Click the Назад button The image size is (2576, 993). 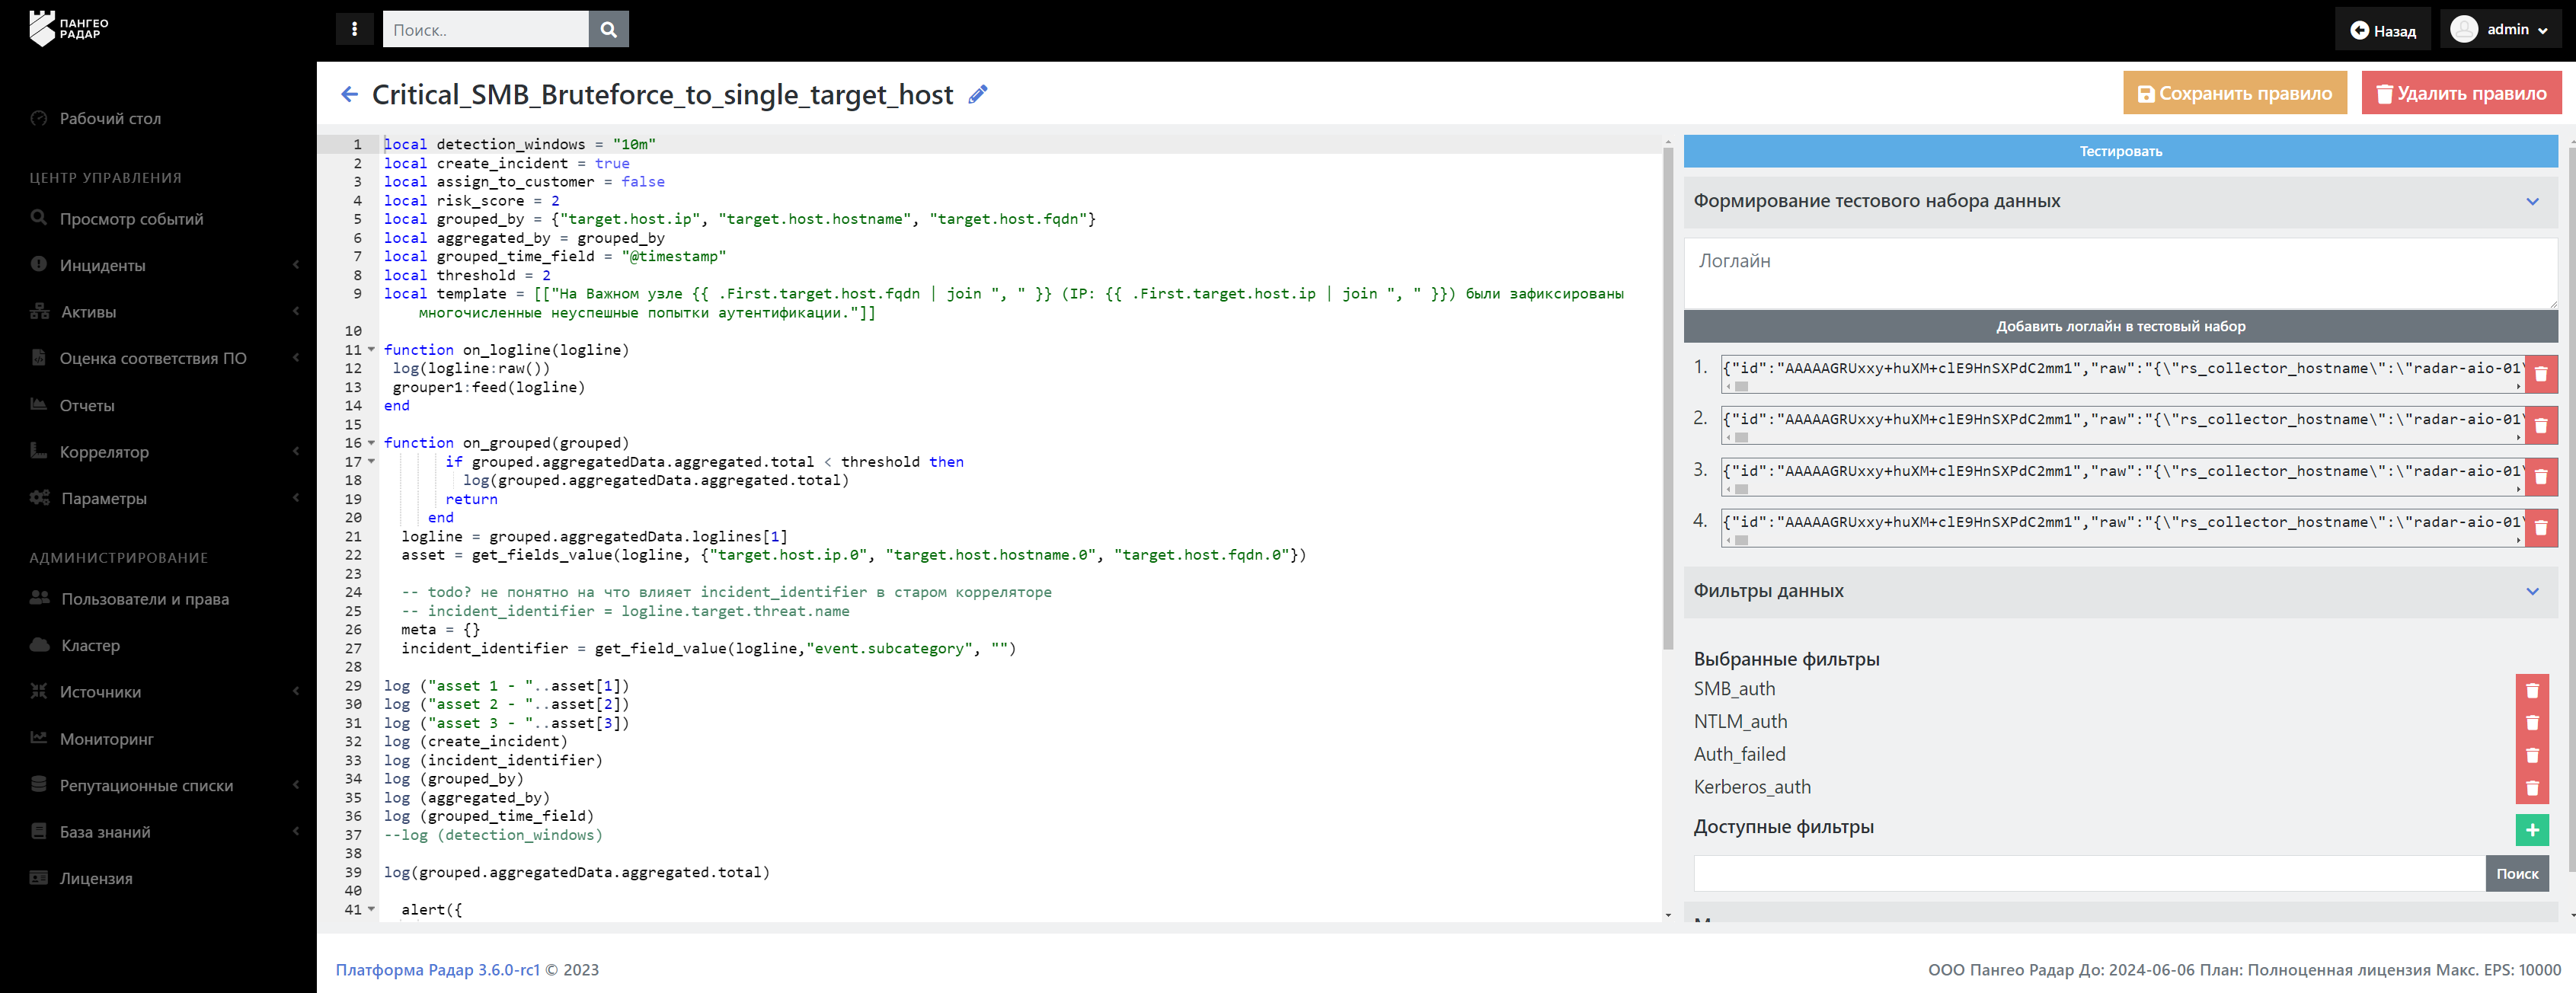[x=2382, y=30]
